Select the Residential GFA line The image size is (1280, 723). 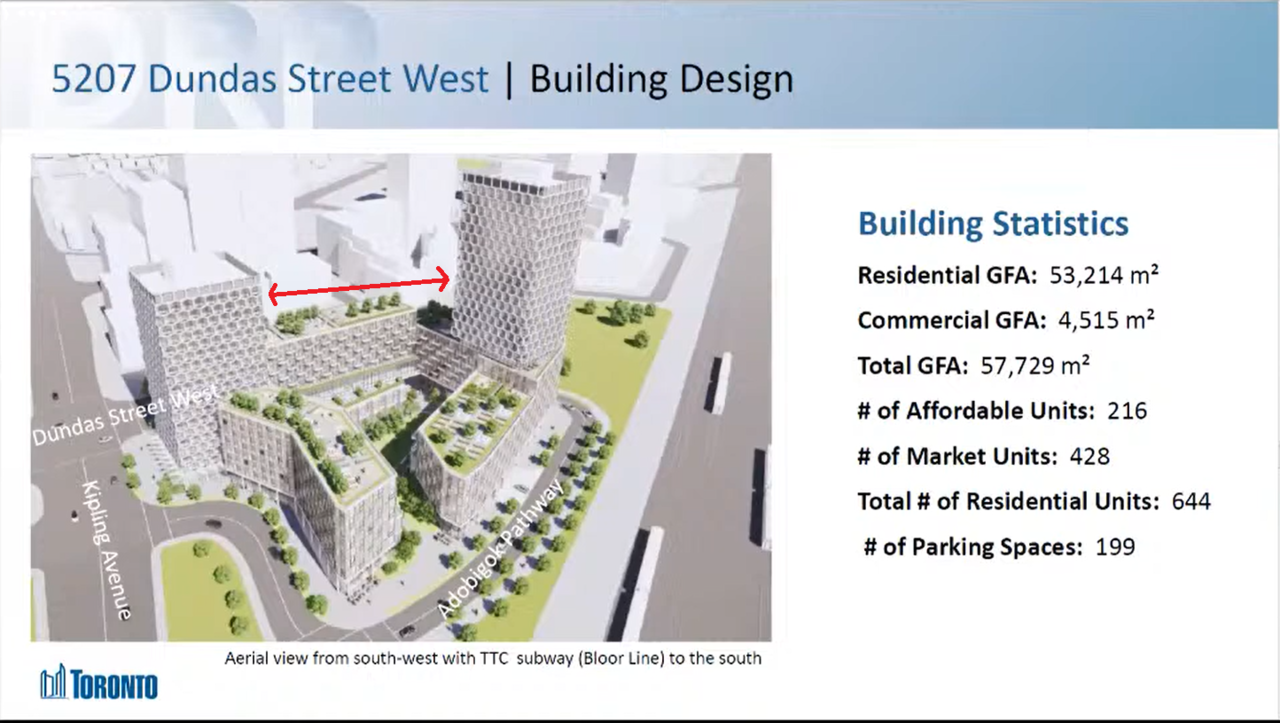pyautogui.click(x=1008, y=275)
